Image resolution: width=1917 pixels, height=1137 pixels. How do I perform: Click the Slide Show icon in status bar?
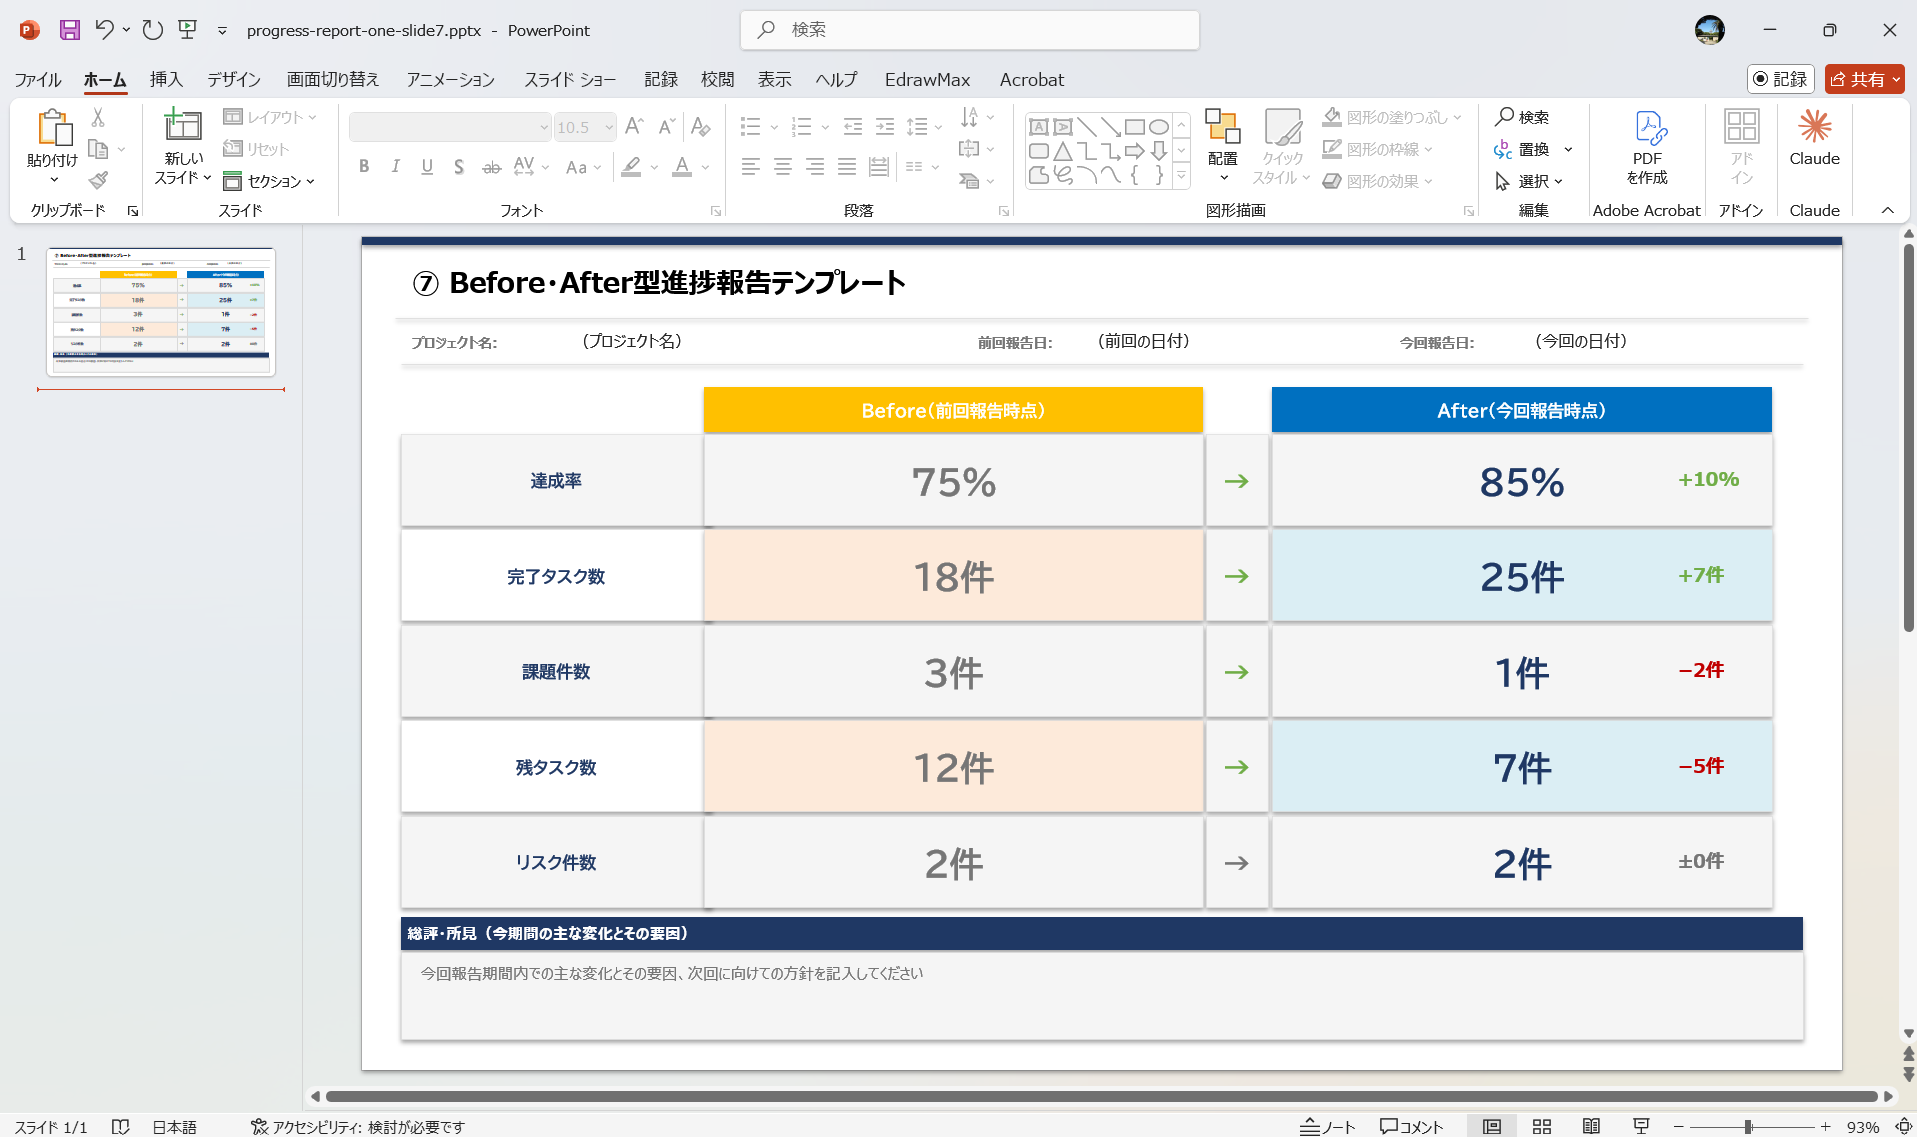click(x=1641, y=1126)
